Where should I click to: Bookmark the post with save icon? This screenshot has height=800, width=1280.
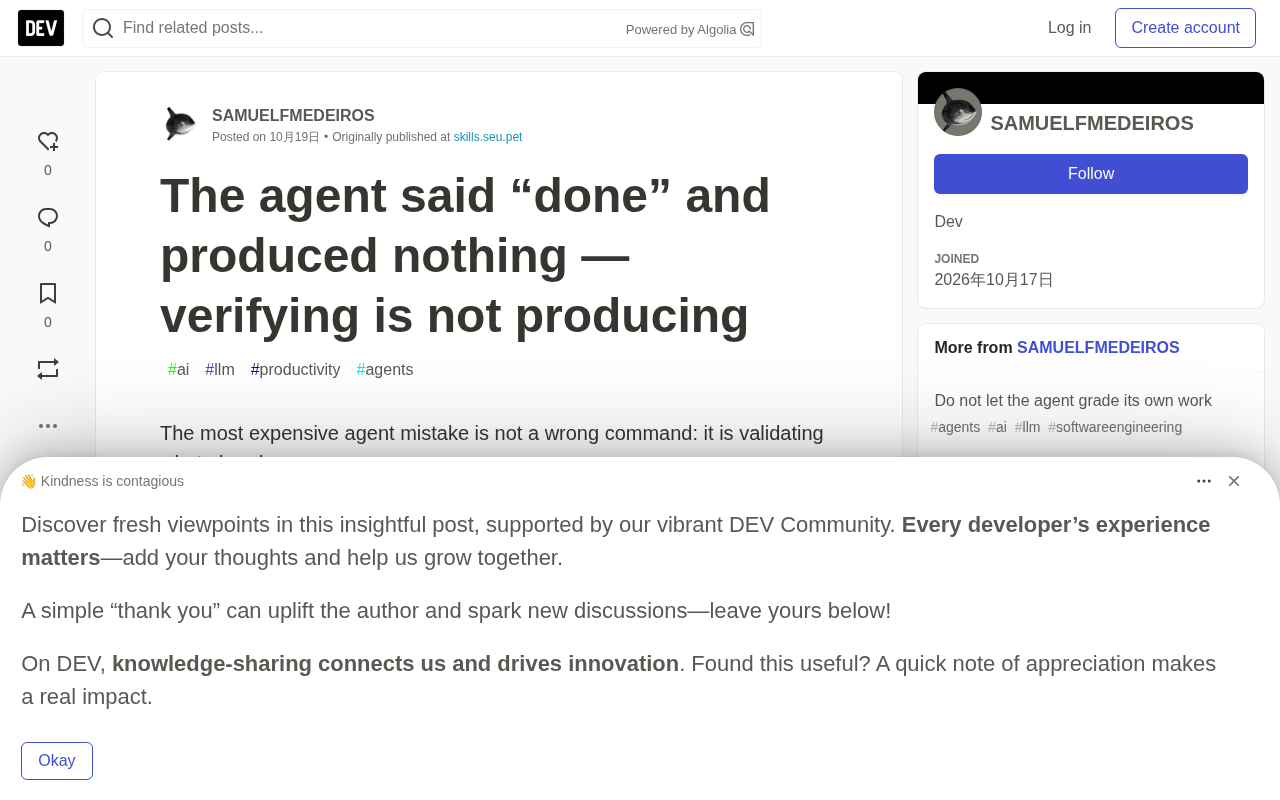pos(48,294)
